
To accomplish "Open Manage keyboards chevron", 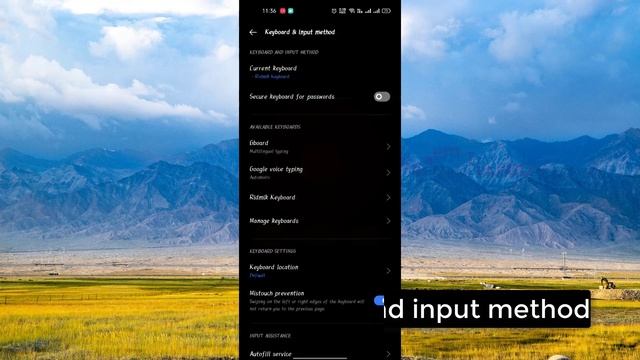I will click(x=389, y=221).
